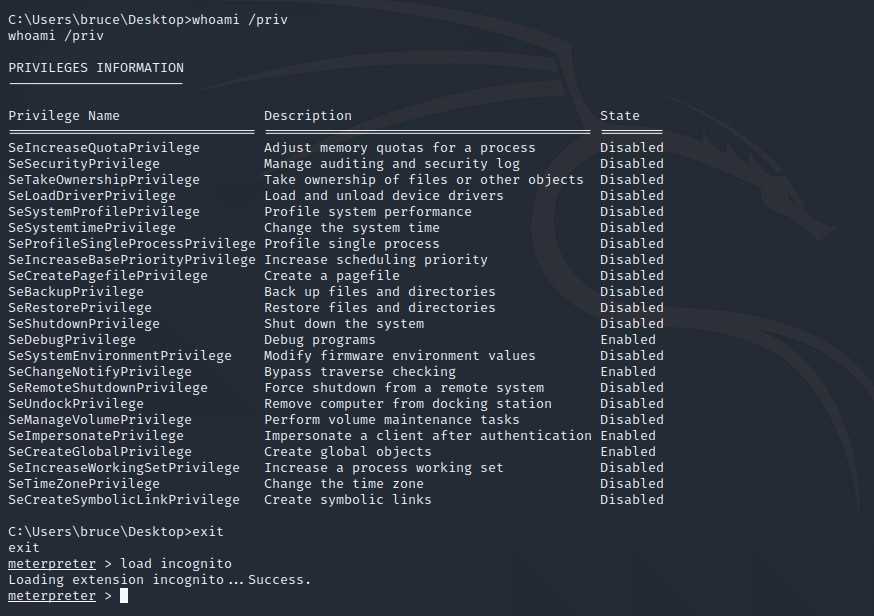
Task: Click the SeLoadDriverPrivilege entry
Action: coord(92,196)
